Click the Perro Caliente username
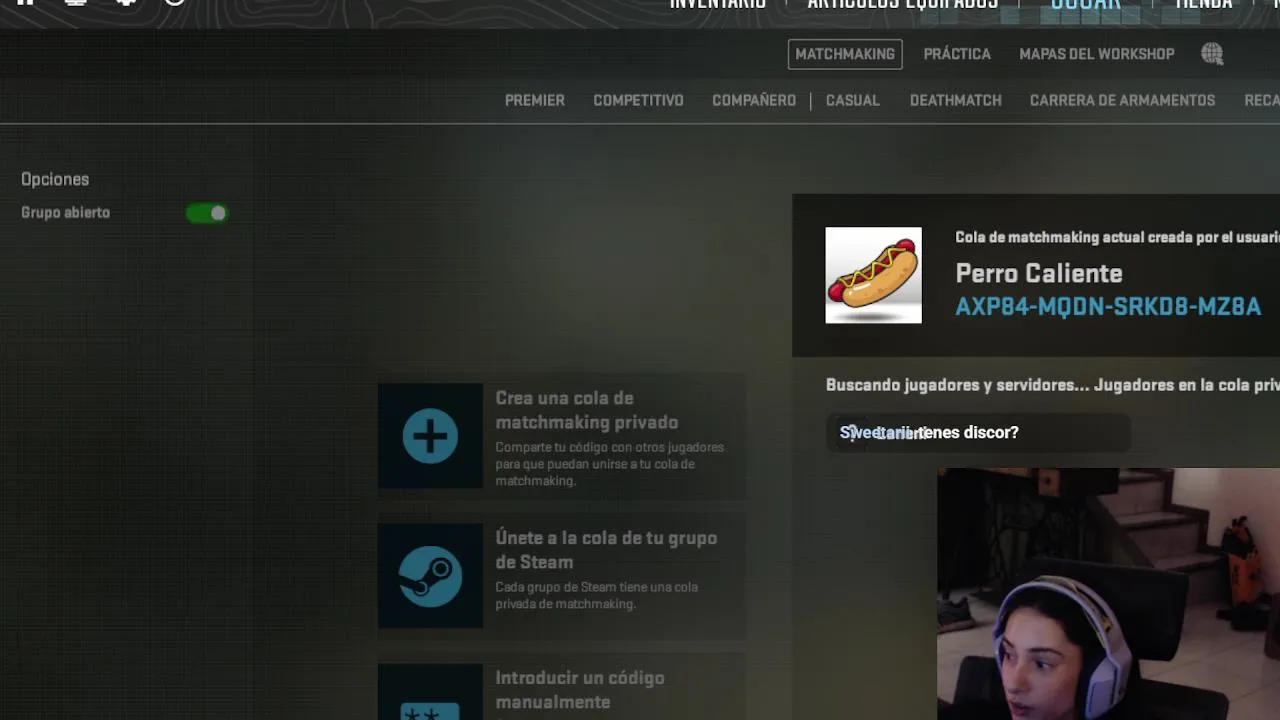The height and width of the screenshot is (720, 1280). [x=1039, y=273]
